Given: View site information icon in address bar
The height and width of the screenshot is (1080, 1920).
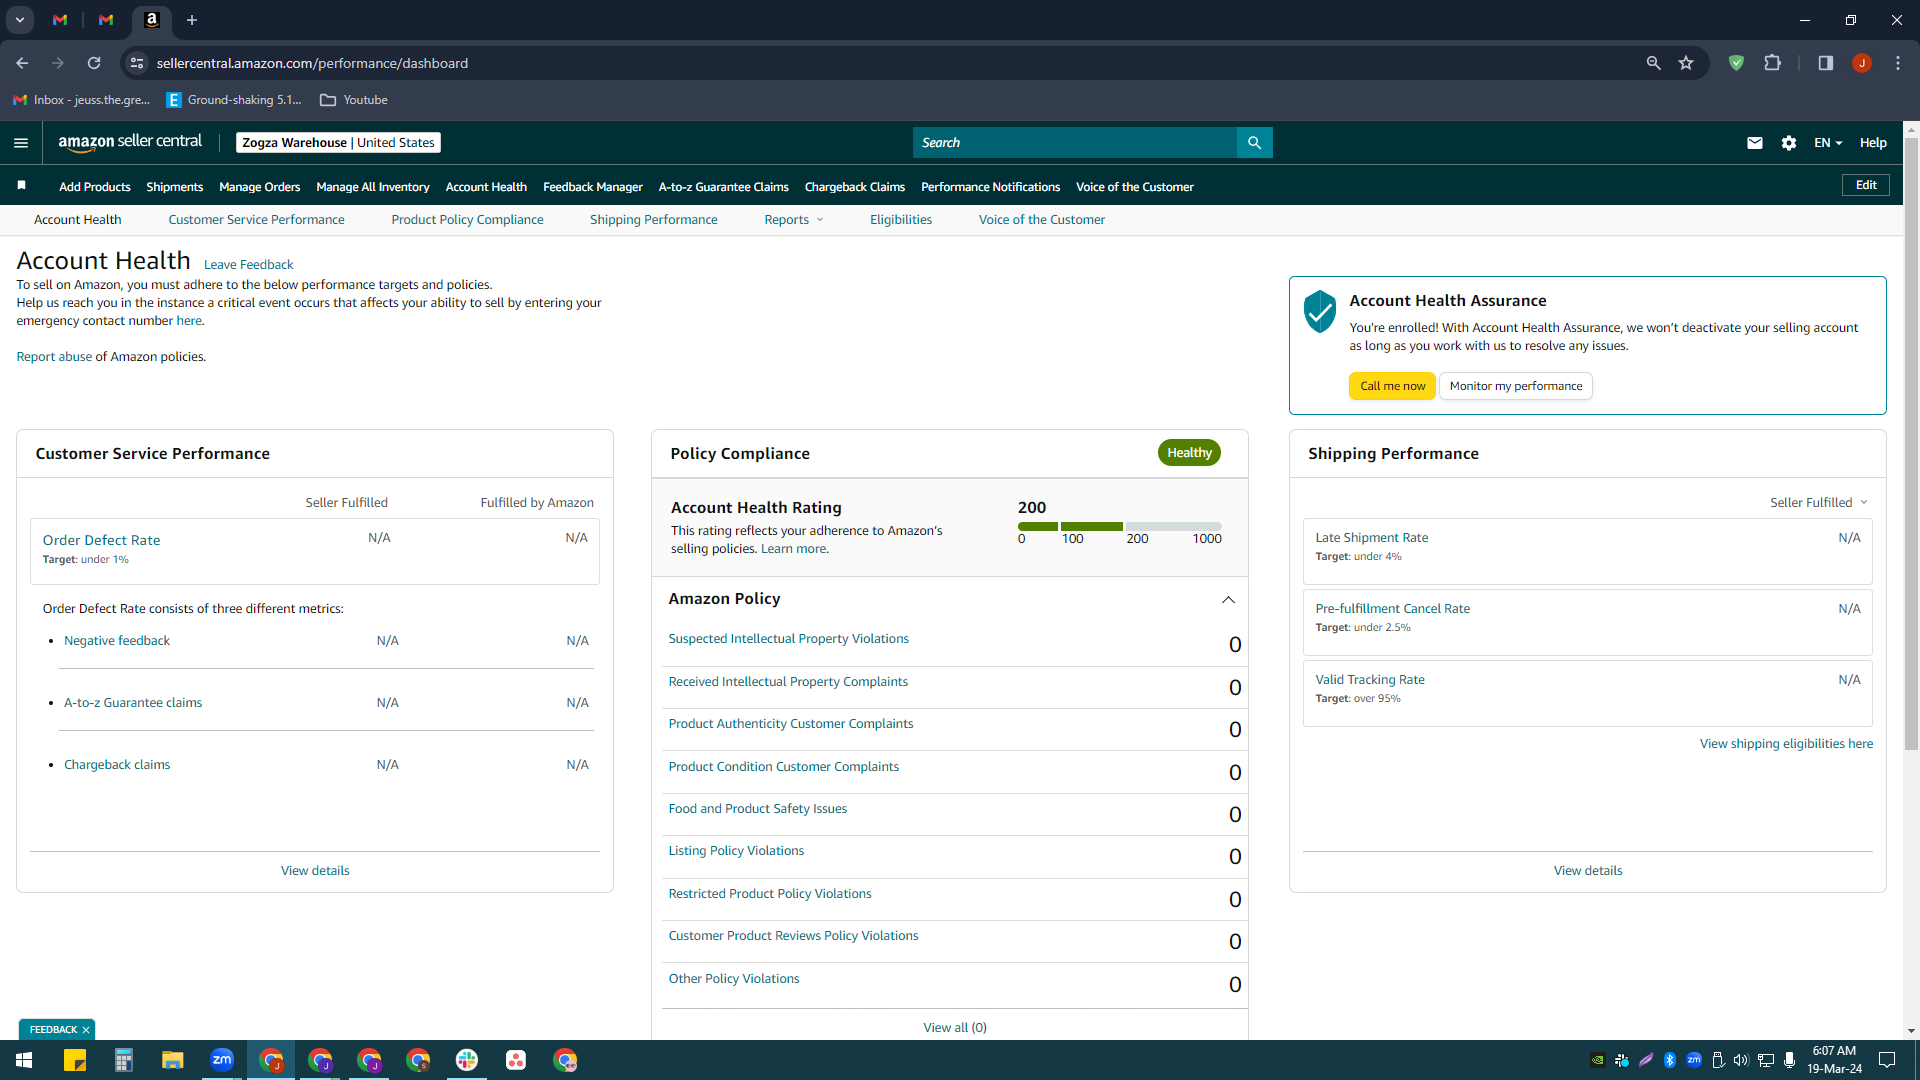Looking at the screenshot, I should click(137, 63).
